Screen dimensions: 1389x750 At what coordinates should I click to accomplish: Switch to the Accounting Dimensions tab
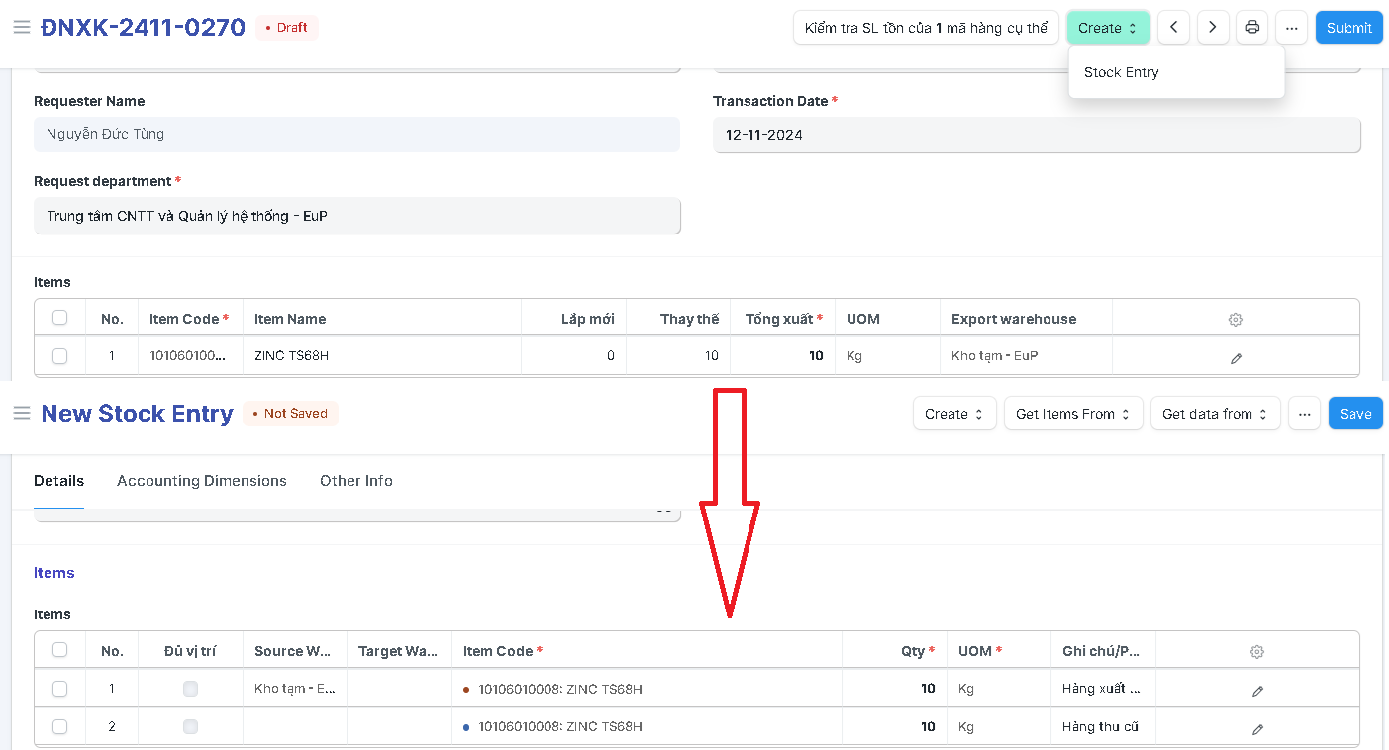click(202, 481)
